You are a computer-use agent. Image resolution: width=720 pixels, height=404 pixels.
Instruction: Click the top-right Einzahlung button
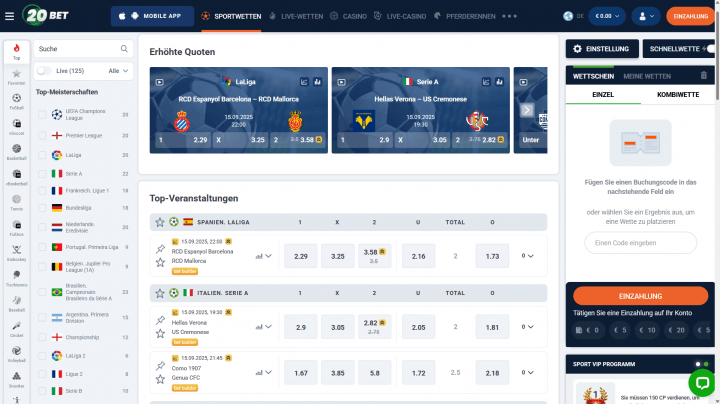691,16
